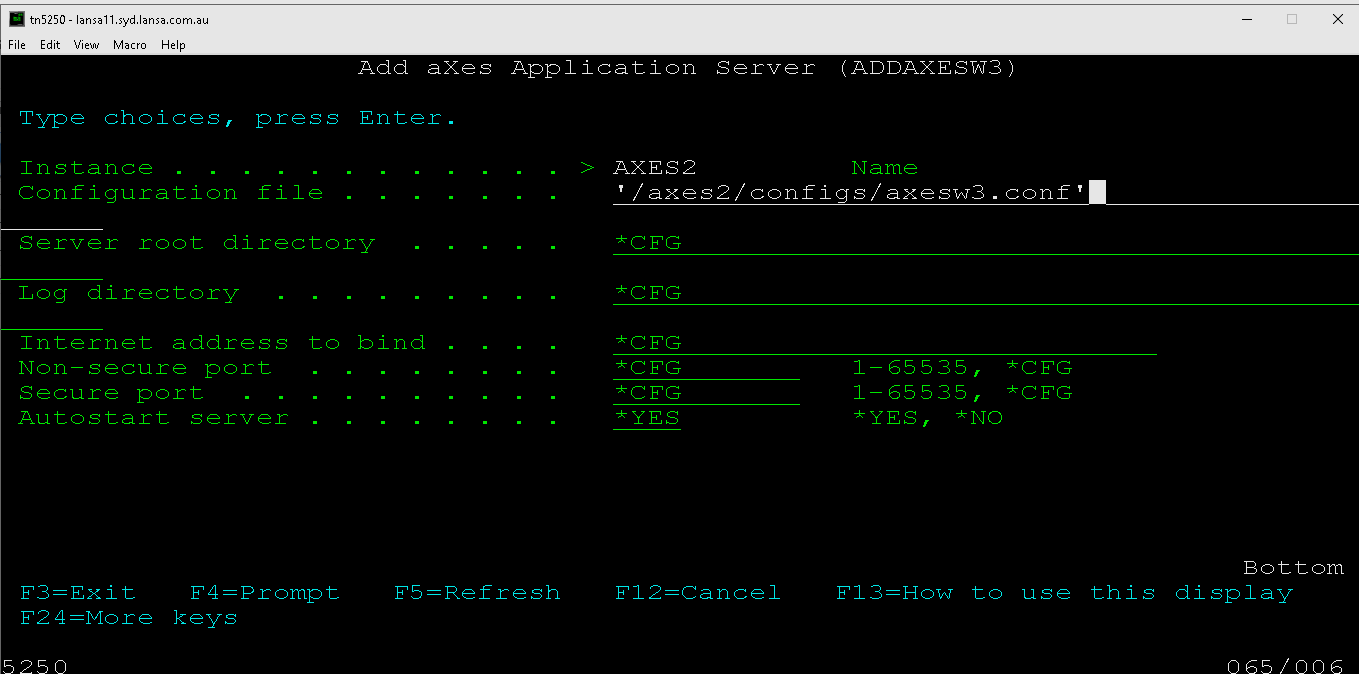
Task: Click the Log directory input field
Action: (x=900, y=293)
